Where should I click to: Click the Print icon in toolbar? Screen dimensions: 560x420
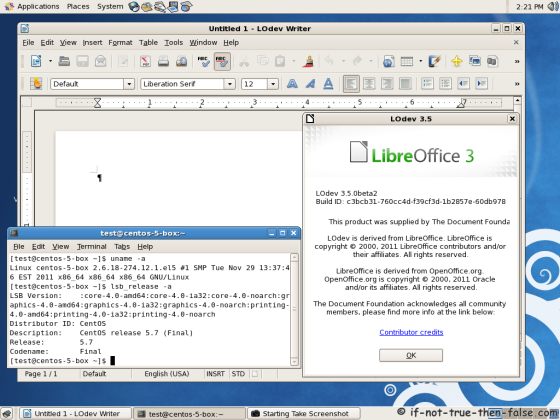(x=163, y=61)
